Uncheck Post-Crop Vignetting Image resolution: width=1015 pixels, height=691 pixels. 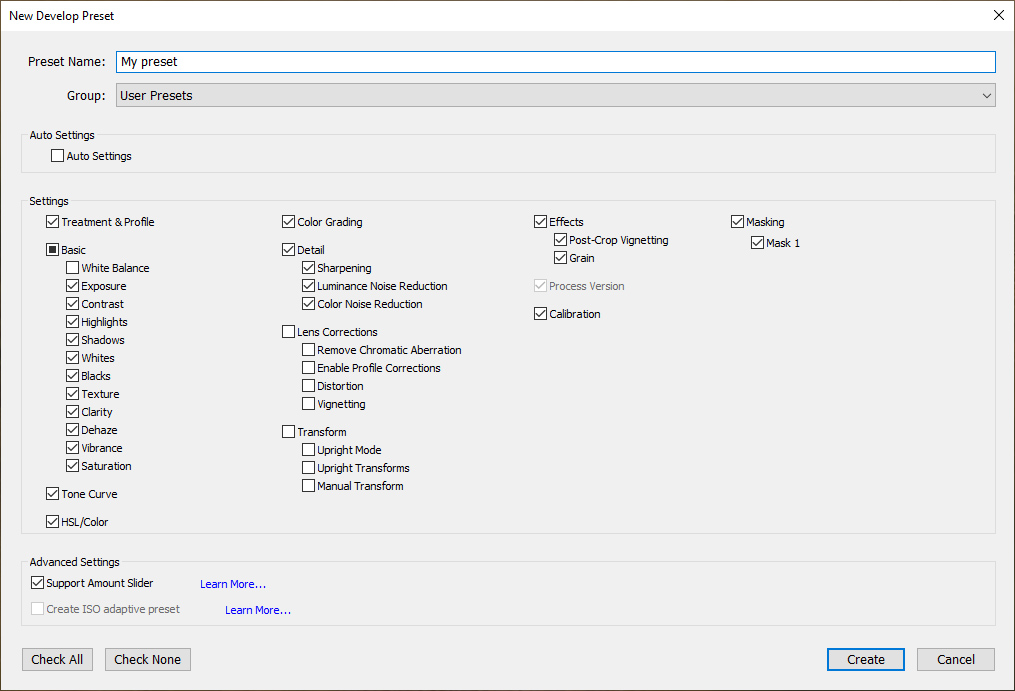pos(561,240)
